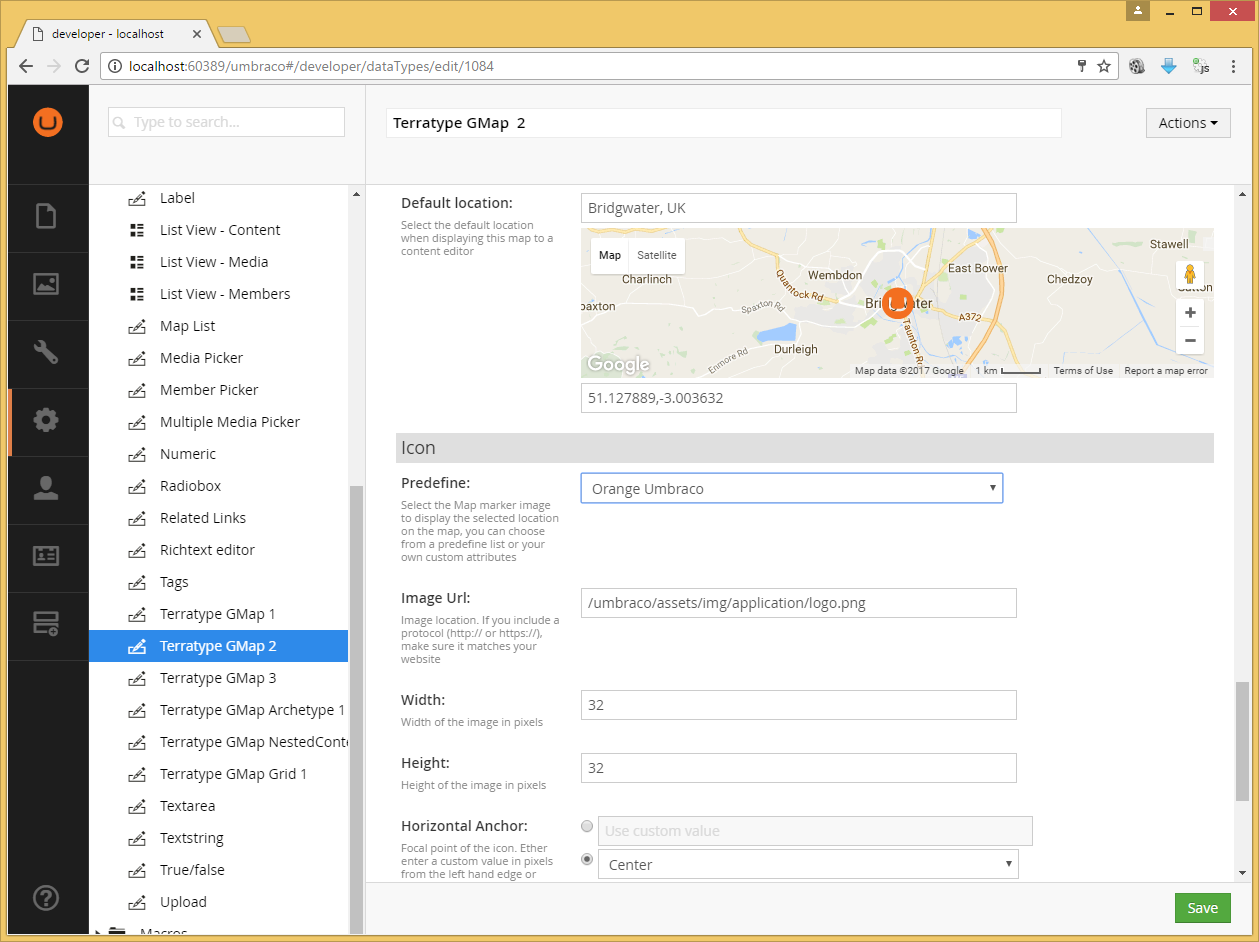Open Textstring data type

point(191,838)
